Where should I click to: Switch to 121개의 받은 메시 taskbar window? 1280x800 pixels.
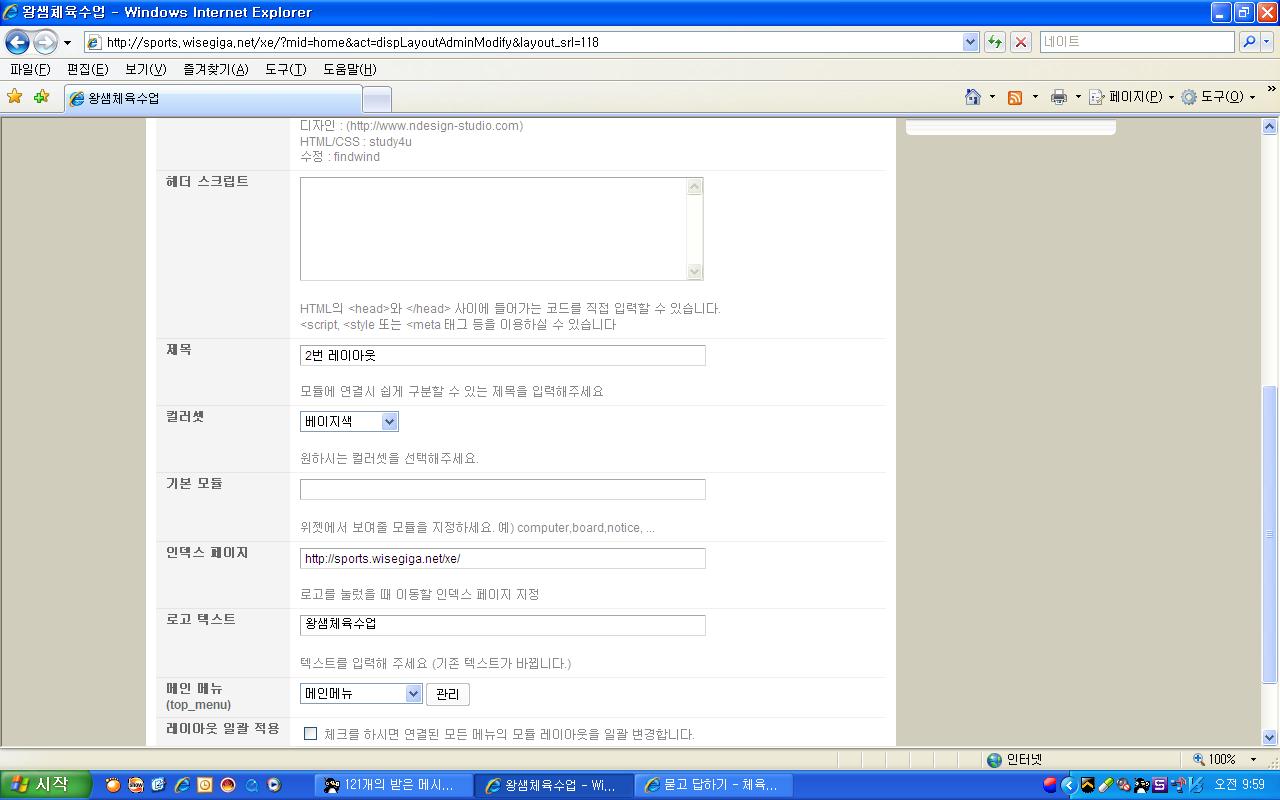(393, 785)
